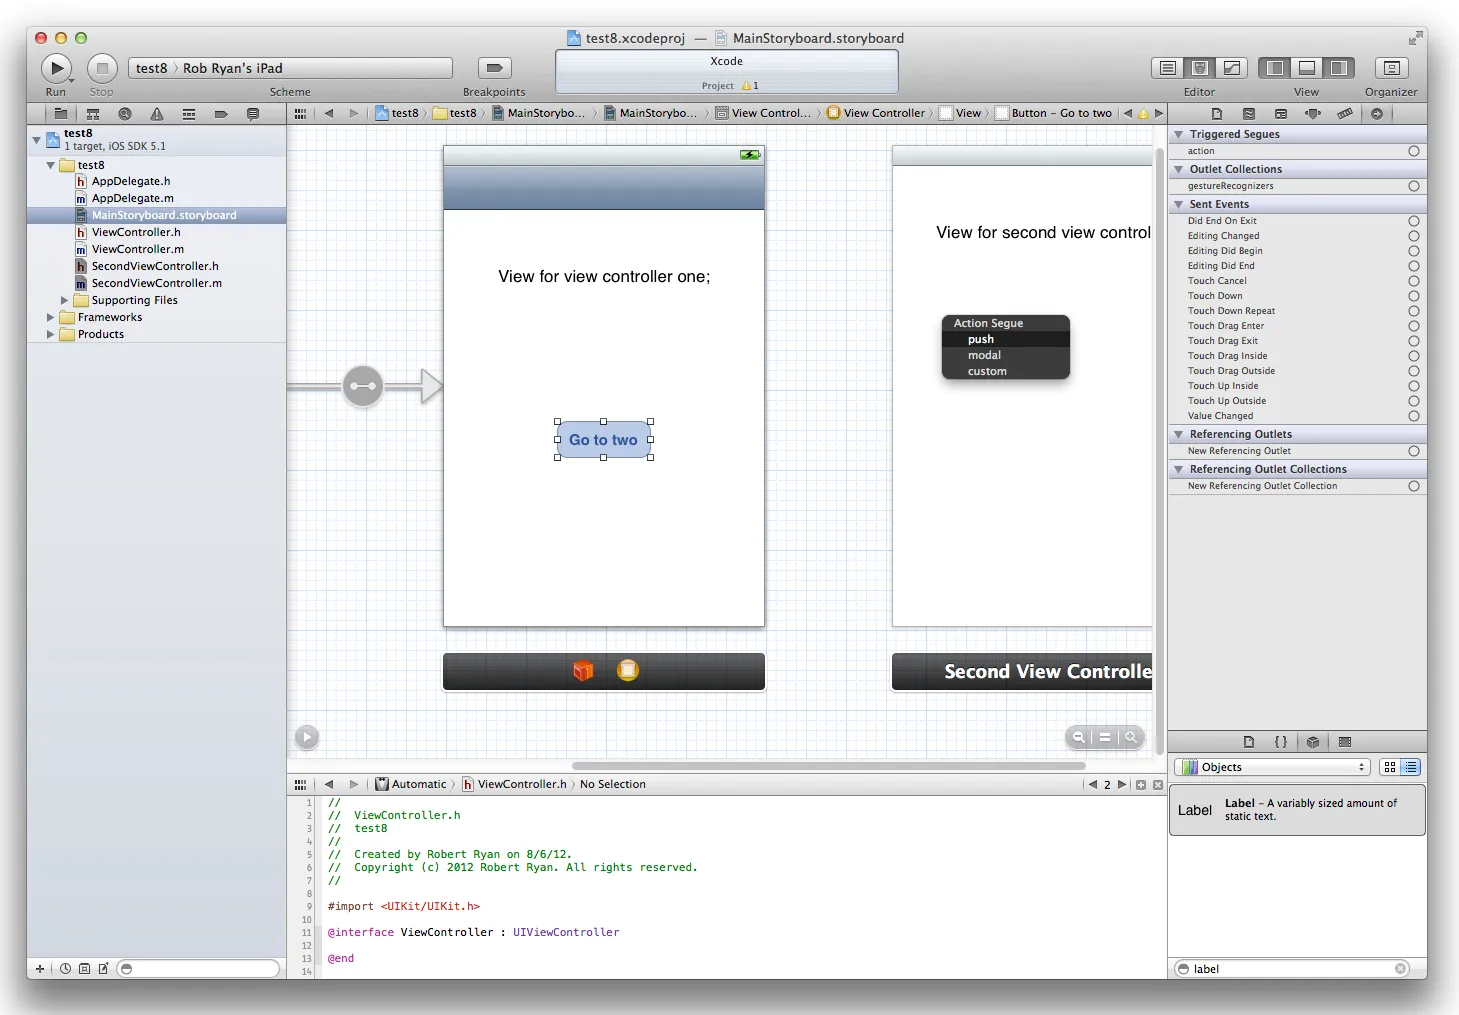This screenshot has width=1459, height=1015.
Task: Toggle the Navigator pane visibility
Action: (1275, 68)
